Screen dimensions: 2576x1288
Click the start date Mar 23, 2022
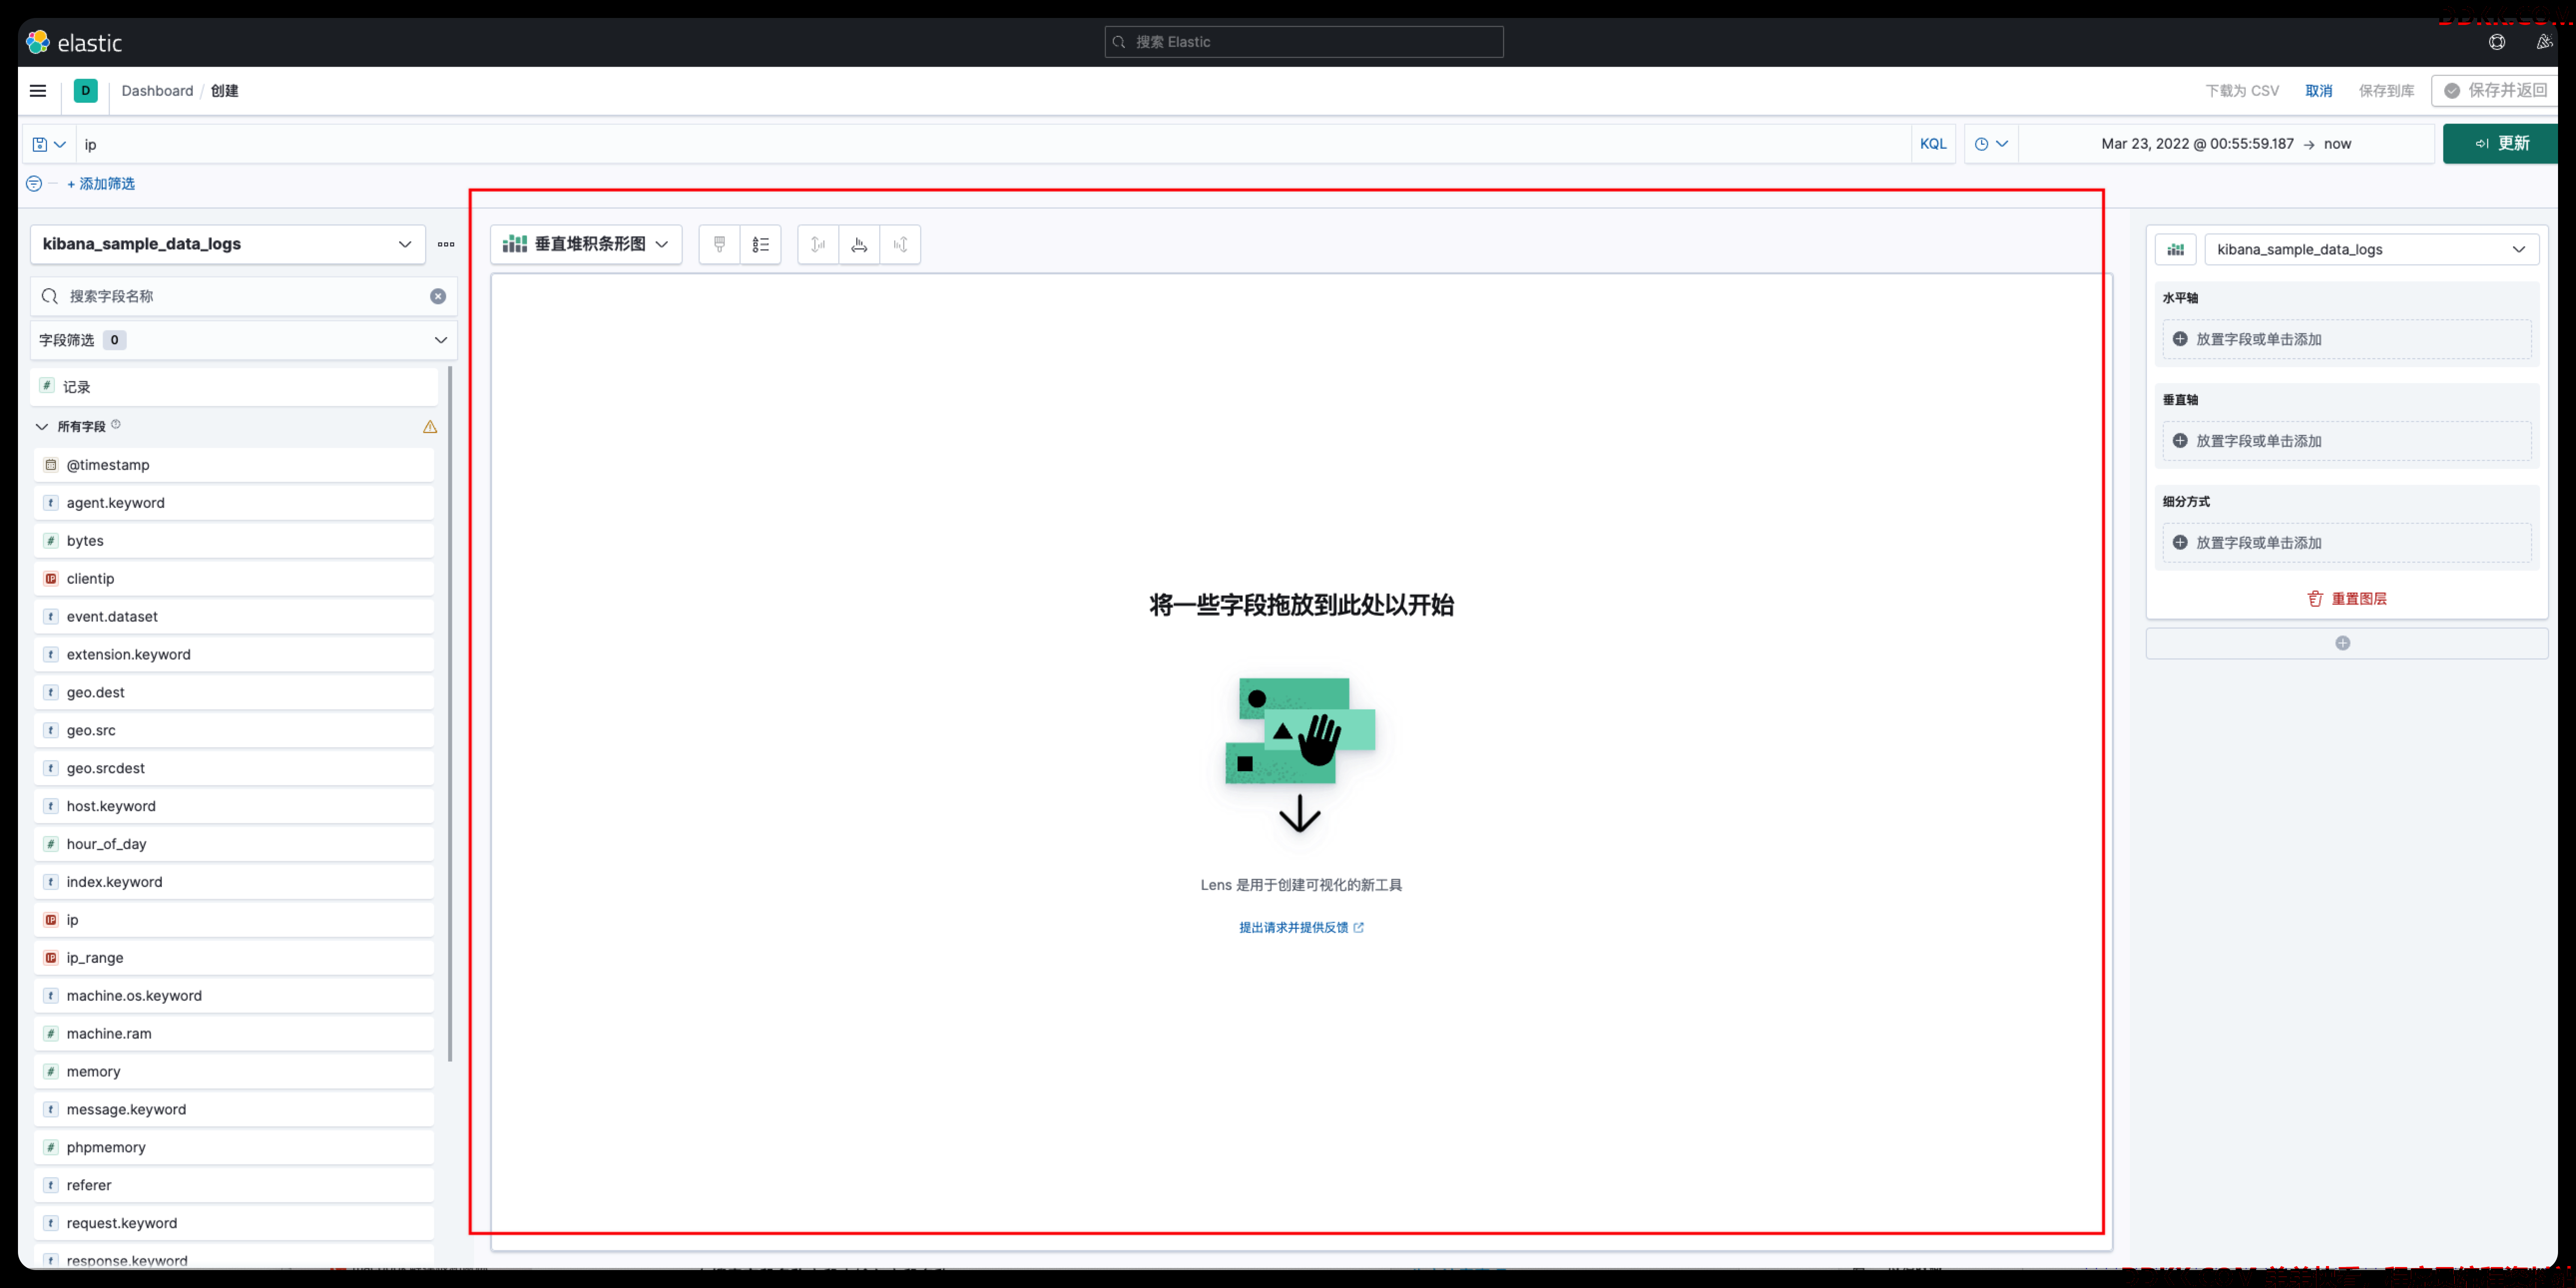(2197, 144)
